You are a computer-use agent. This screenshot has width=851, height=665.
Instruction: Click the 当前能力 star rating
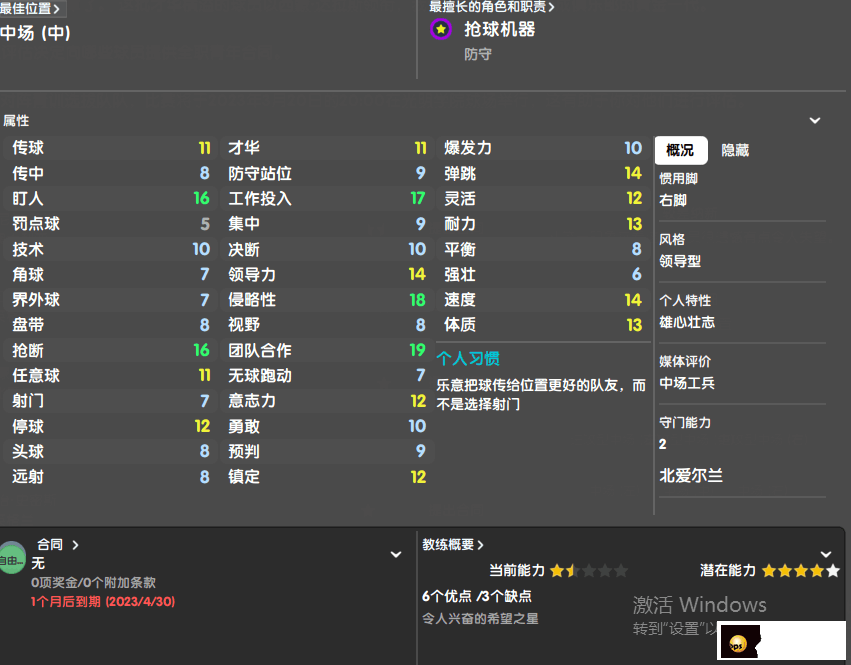(588, 571)
